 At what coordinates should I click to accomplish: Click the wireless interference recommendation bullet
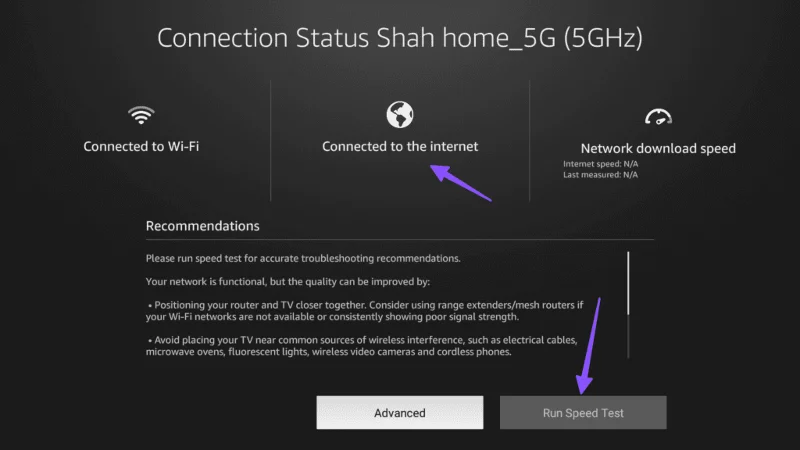[x=361, y=346]
